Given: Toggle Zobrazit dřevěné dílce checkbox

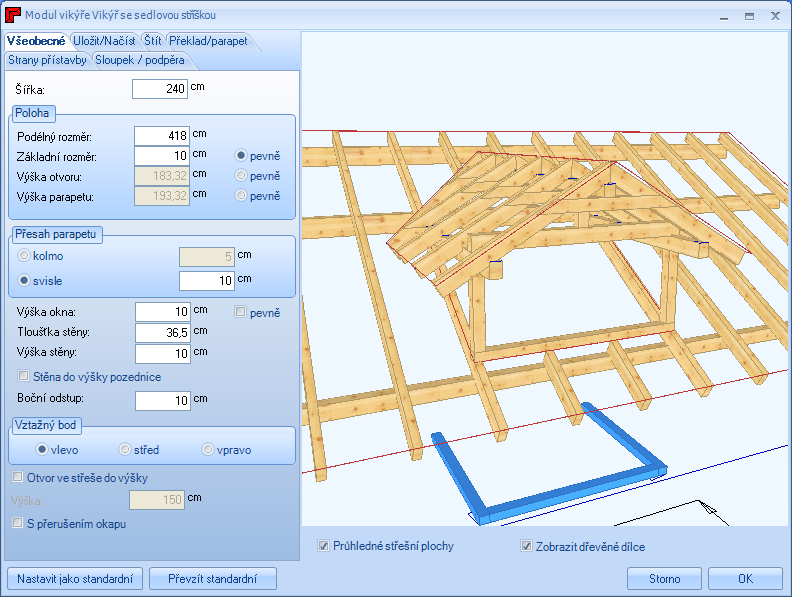Looking at the screenshot, I should (x=526, y=545).
